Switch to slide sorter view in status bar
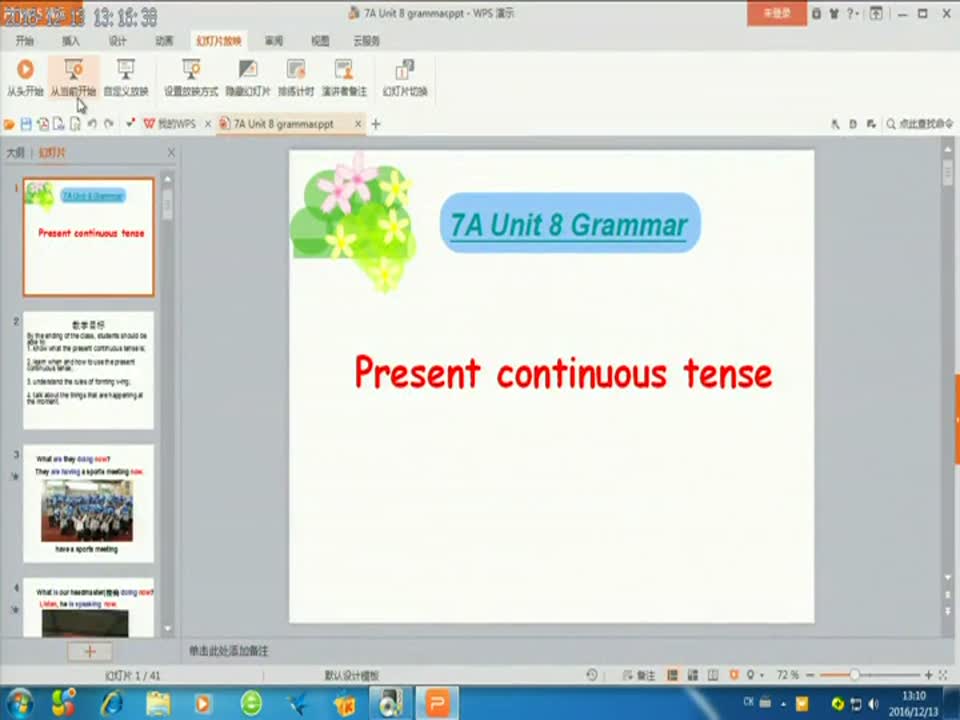Viewport: 960px width, 720px height. [x=692, y=675]
